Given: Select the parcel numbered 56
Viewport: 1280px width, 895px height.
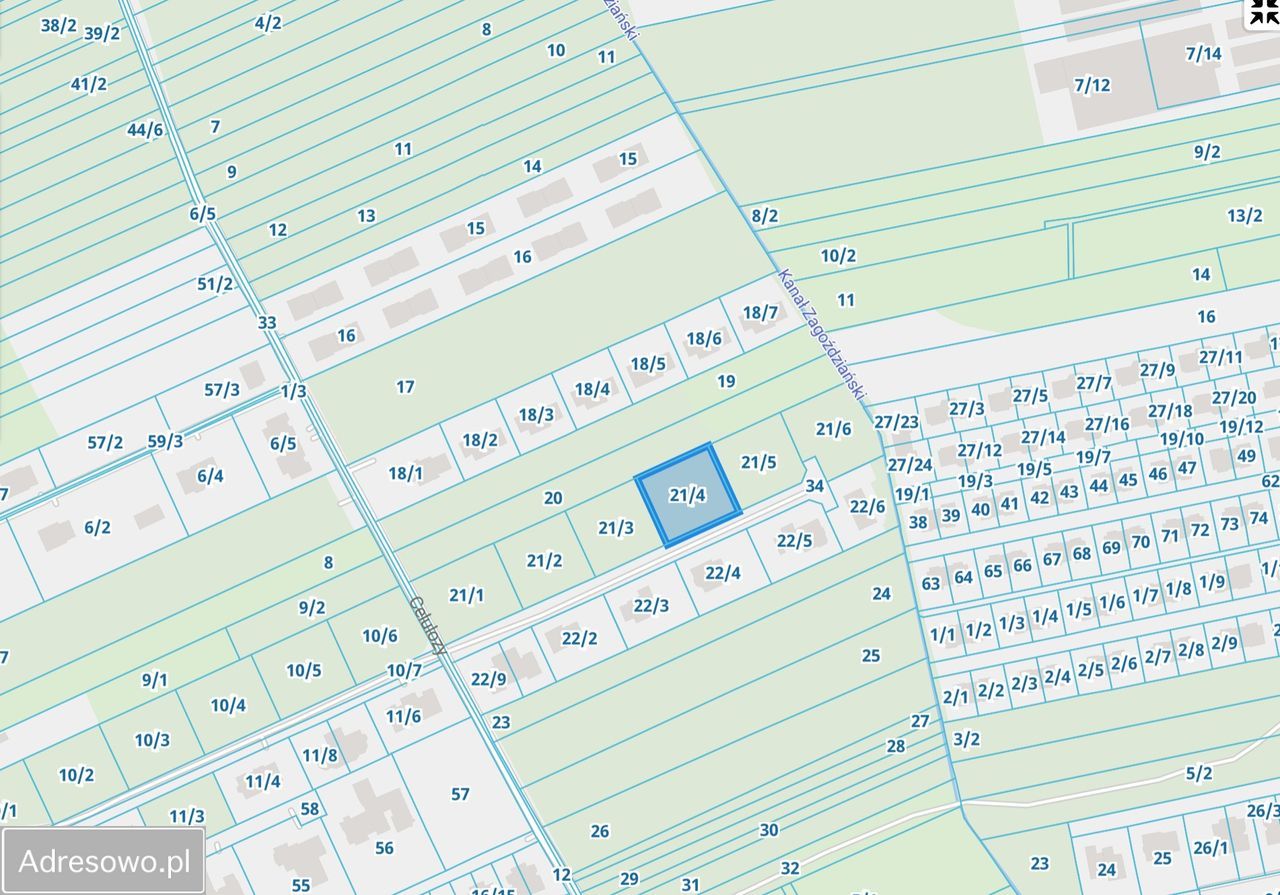Looking at the screenshot, I should click(384, 848).
